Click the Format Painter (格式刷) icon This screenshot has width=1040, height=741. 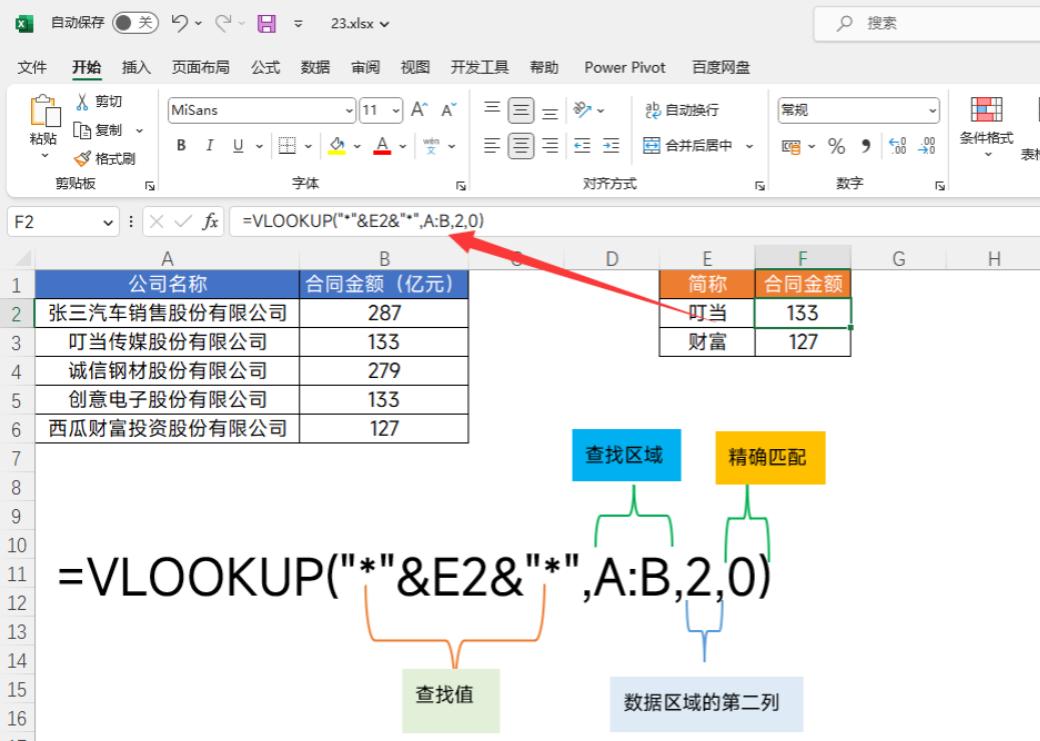pyautogui.click(x=83, y=158)
